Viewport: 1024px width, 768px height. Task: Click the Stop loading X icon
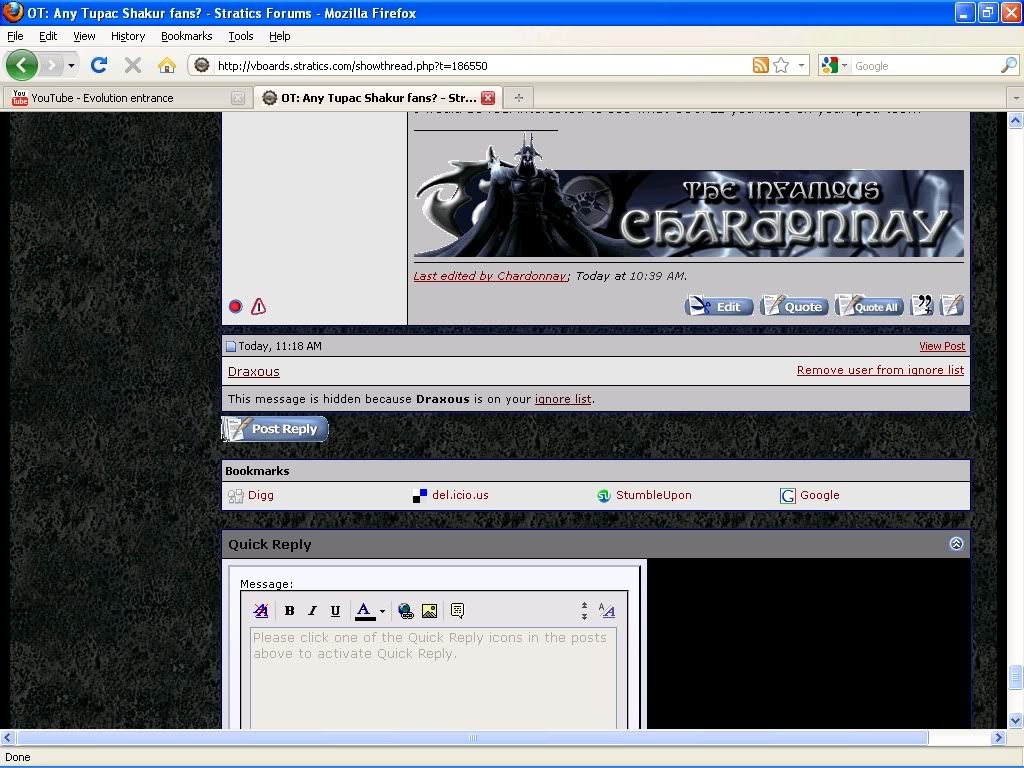[x=133, y=65]
